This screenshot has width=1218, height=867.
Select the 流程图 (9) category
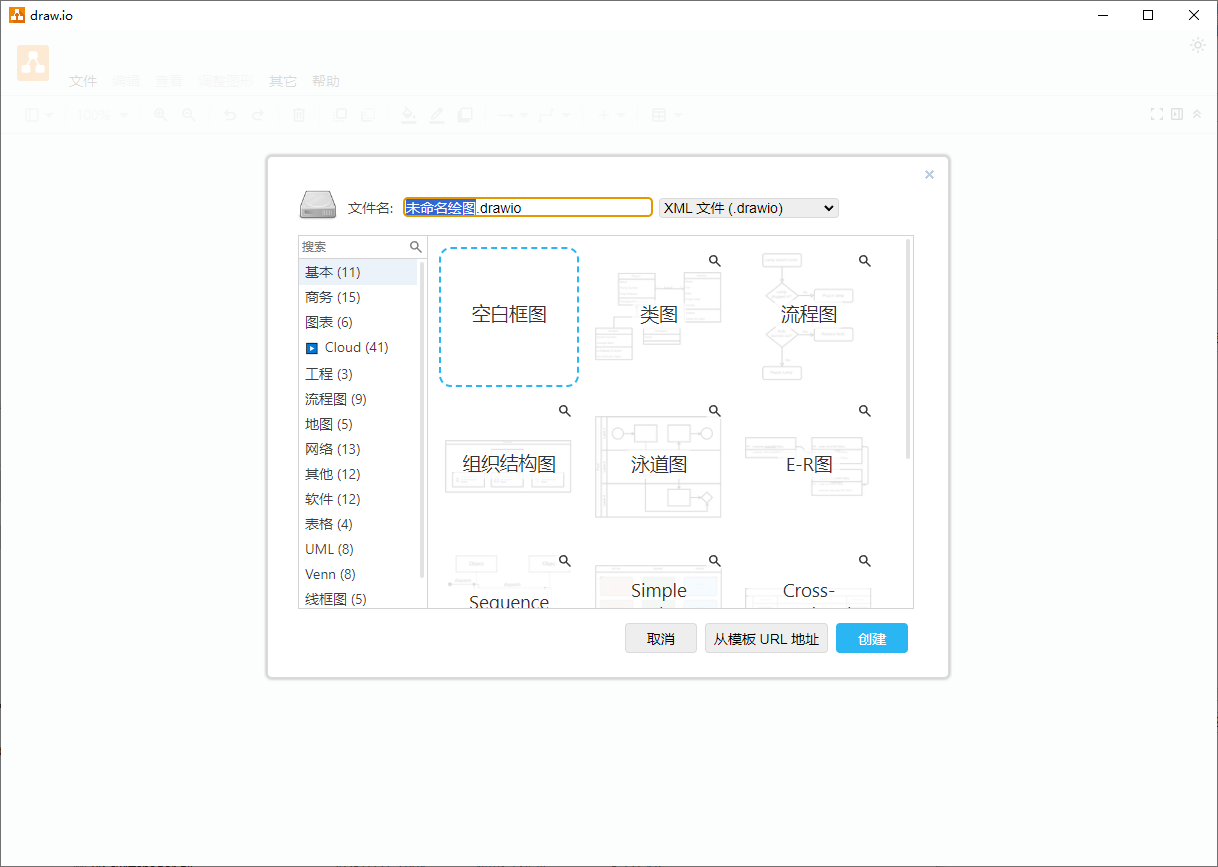358,399
